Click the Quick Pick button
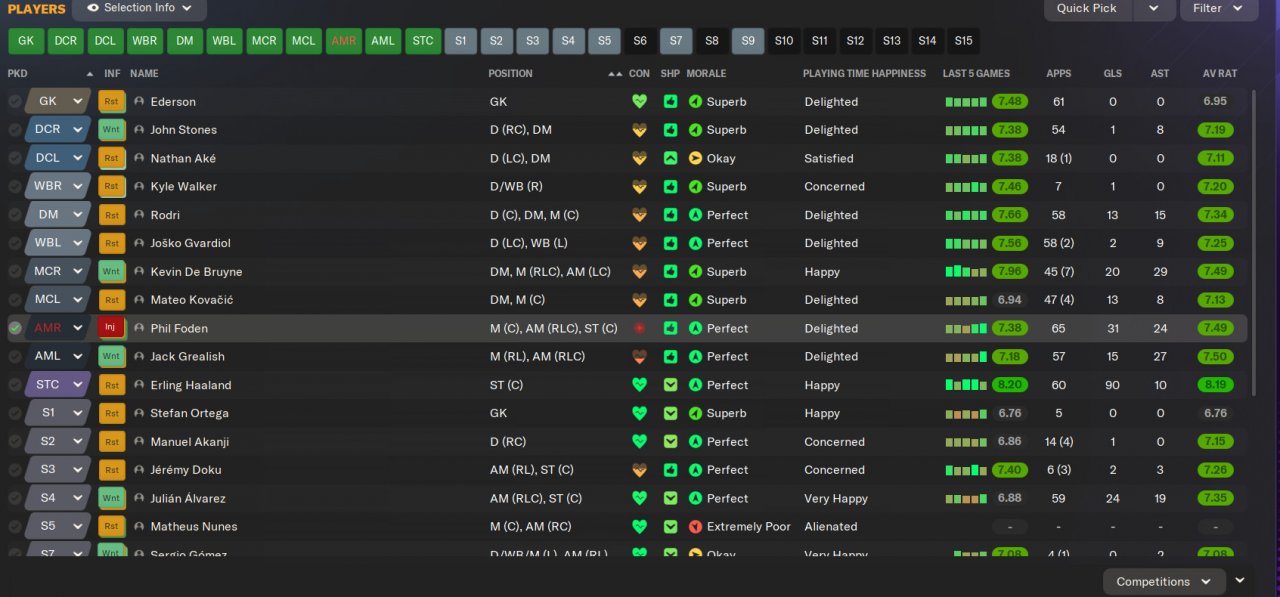1280x597 pixels. pos(1087,8)
